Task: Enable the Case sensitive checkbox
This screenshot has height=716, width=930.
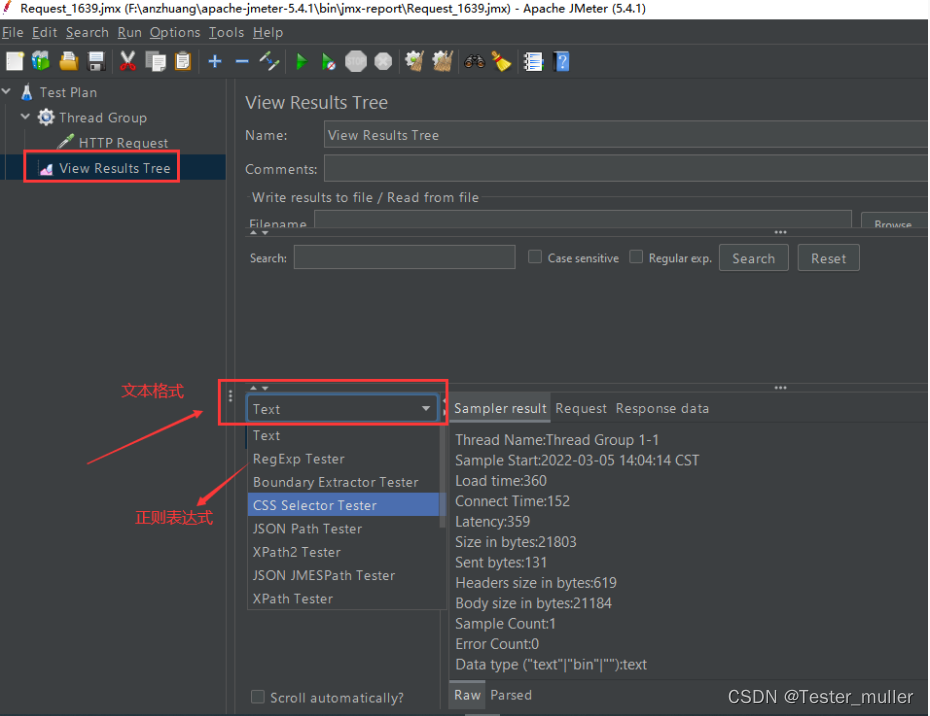Action: (535, 257)
